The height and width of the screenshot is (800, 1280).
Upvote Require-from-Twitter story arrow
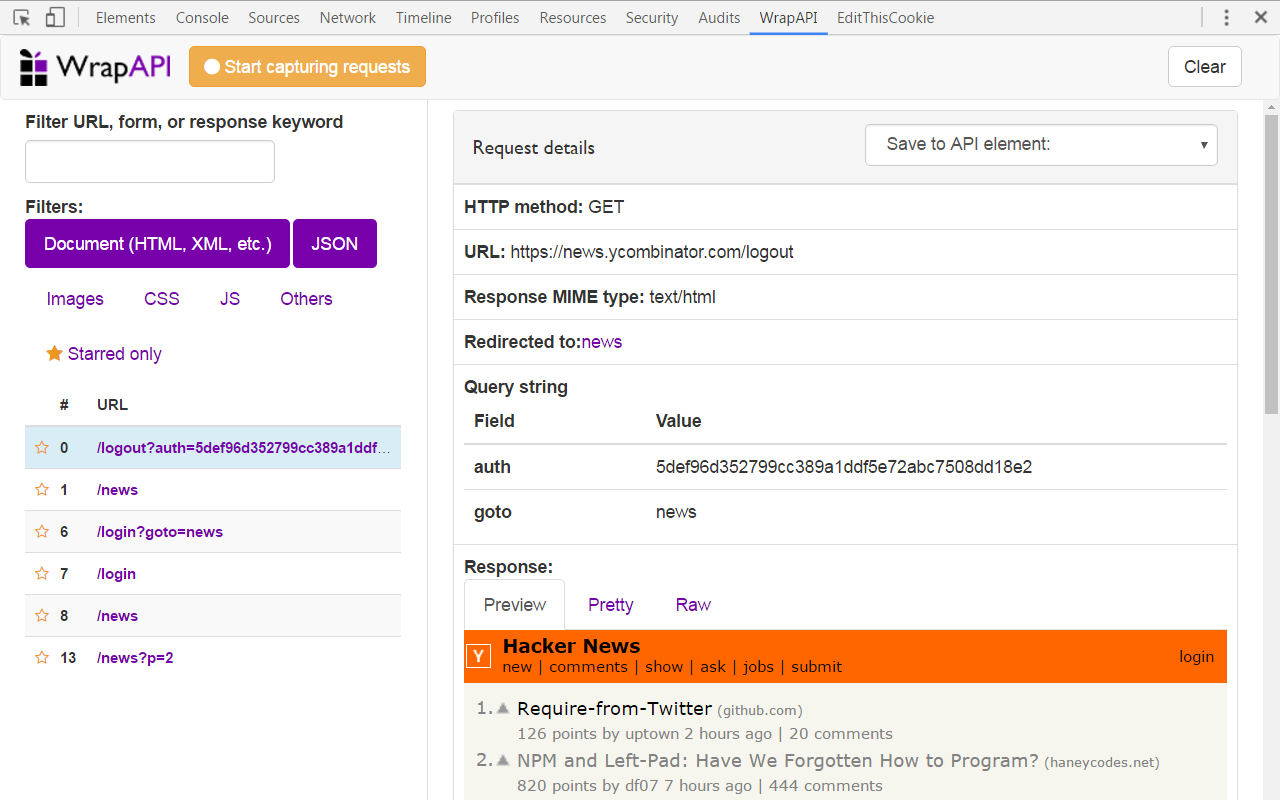[x=503, y=708]
